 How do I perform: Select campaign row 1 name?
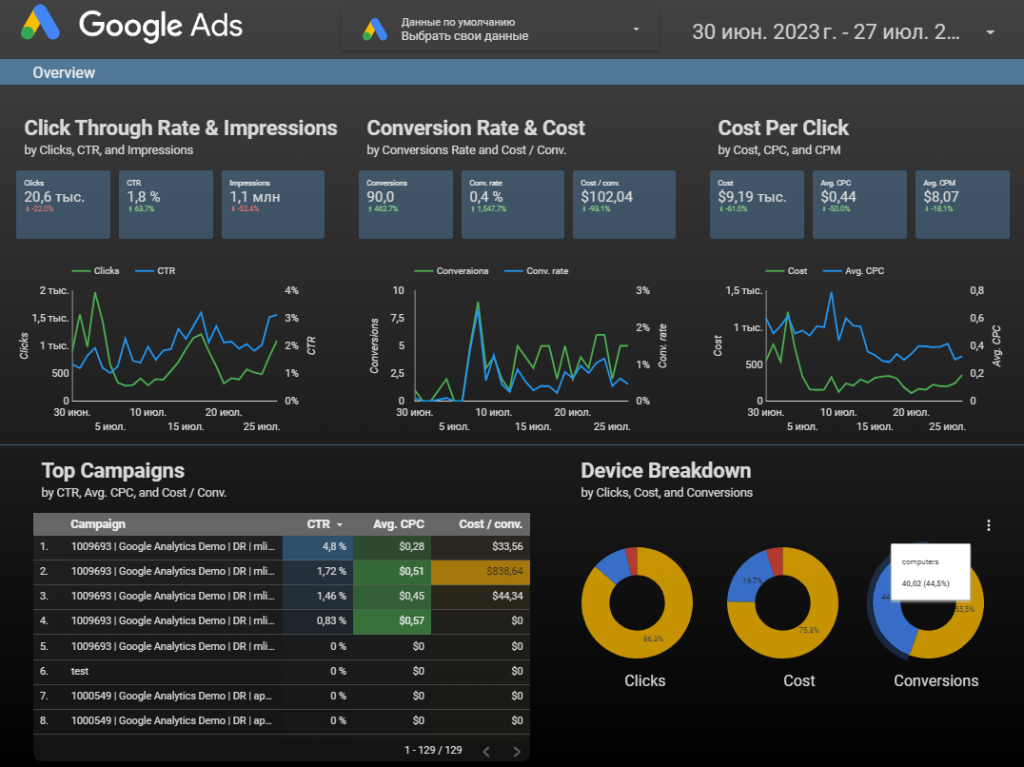tap(173, 546)
